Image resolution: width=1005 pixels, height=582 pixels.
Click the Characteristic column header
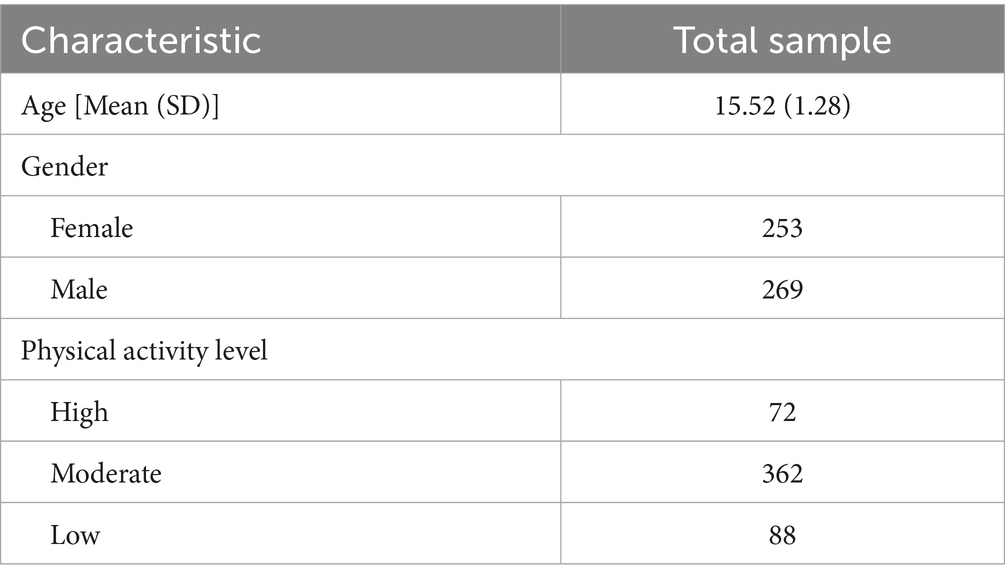[x=141, y=40]
